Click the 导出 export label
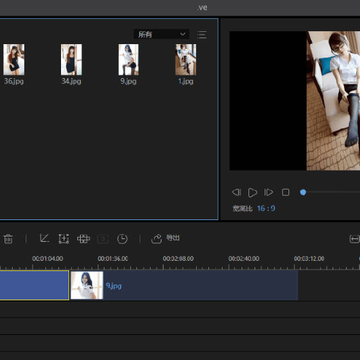 (x=173, y=238)
